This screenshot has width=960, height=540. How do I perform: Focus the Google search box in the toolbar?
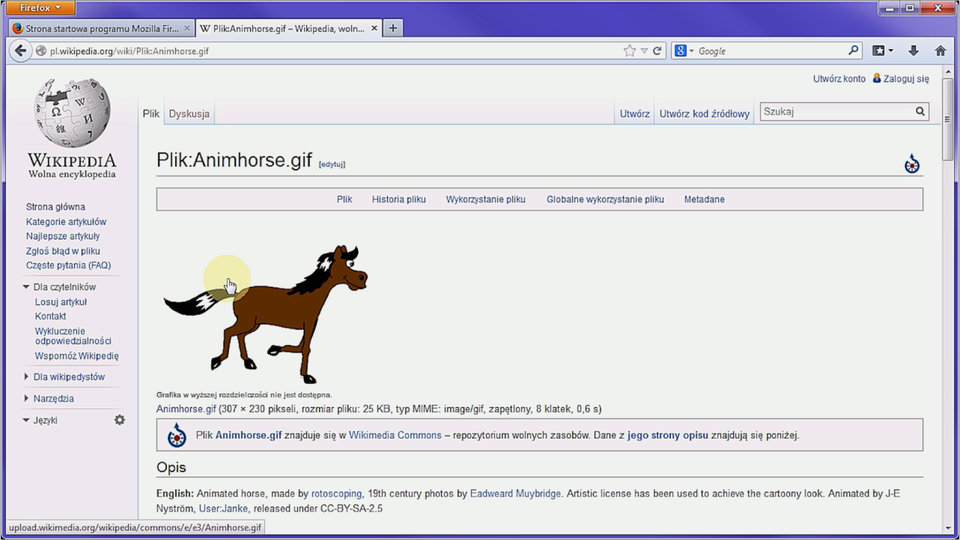coord(771,51)
